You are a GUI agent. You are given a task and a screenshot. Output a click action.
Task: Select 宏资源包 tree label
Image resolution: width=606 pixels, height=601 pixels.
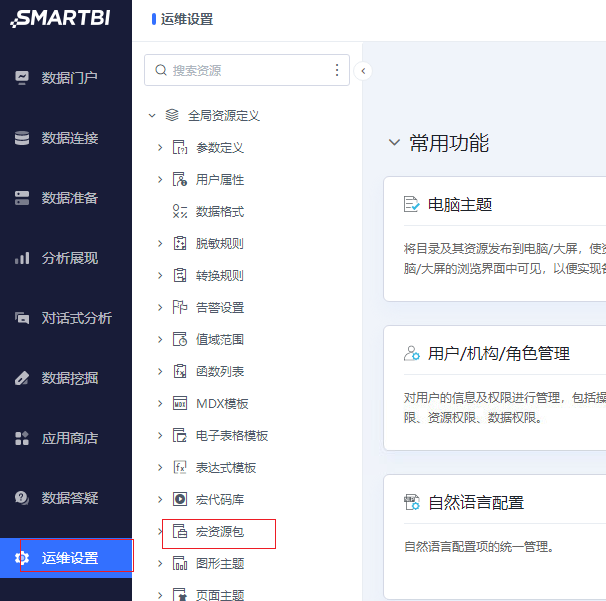tap(220, 532)
